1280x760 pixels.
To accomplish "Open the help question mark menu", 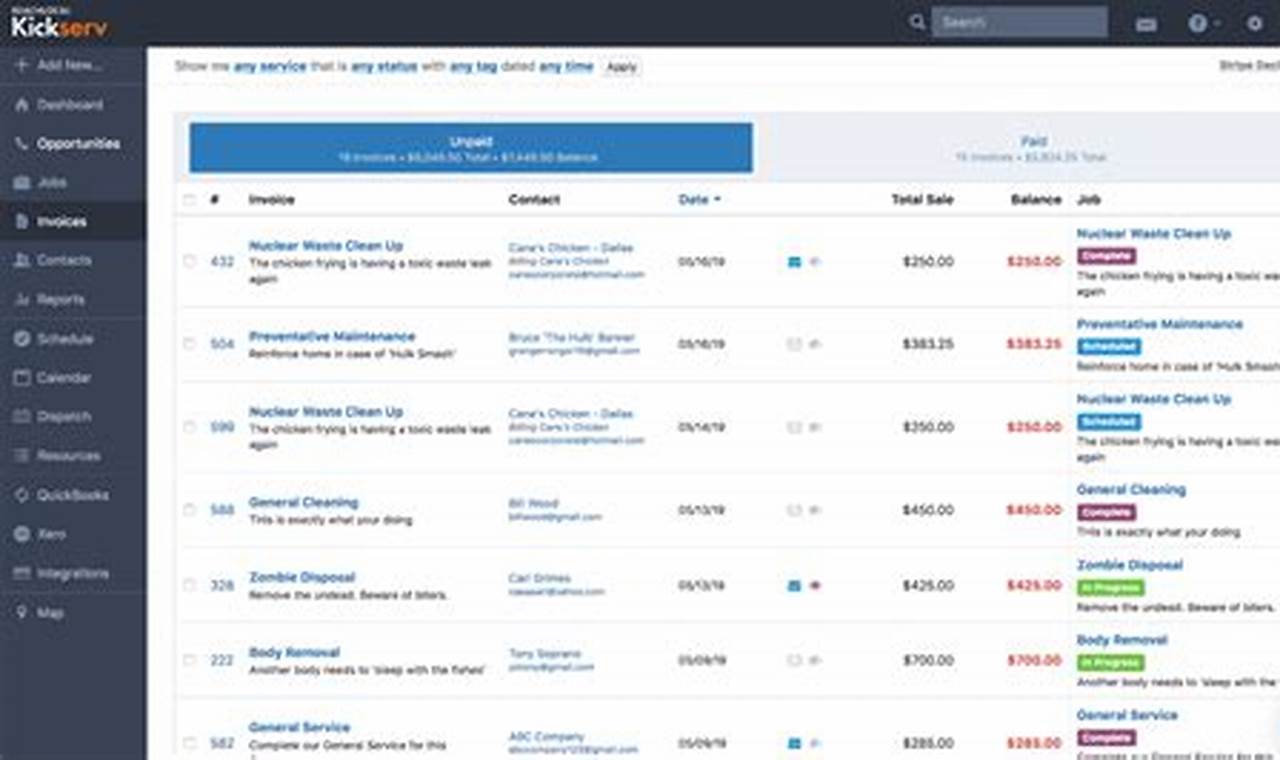I will (1198, 22).
